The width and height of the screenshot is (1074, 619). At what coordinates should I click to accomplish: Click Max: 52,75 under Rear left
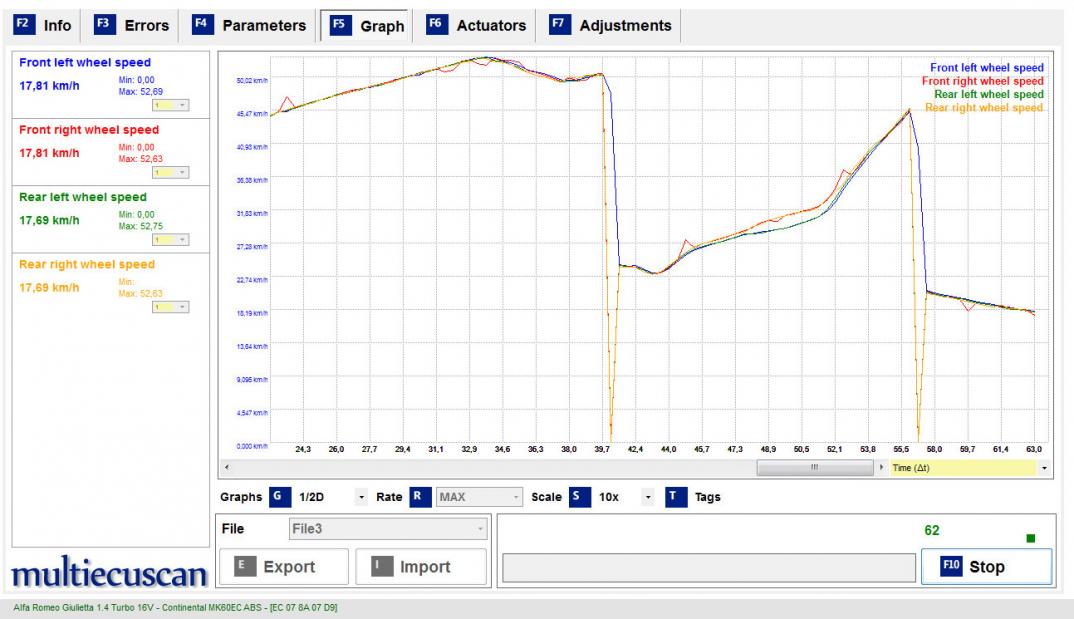pyautogui.click(x=140, y=226)
